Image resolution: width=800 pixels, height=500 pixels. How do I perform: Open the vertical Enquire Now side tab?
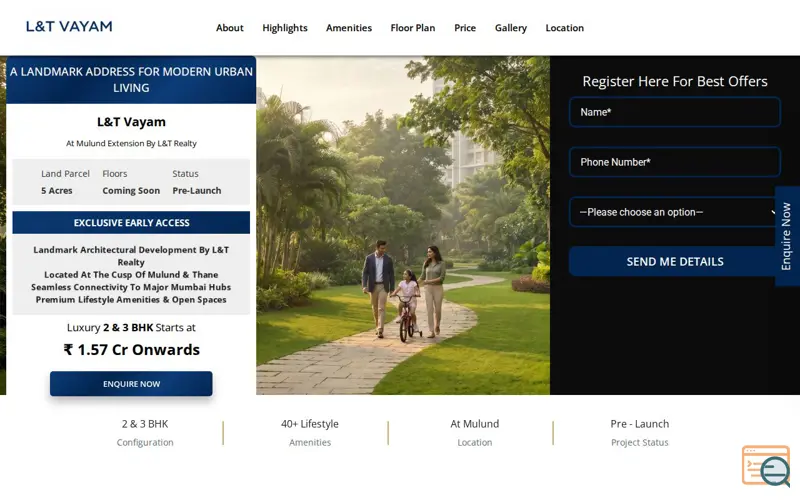tap(787, 236)
